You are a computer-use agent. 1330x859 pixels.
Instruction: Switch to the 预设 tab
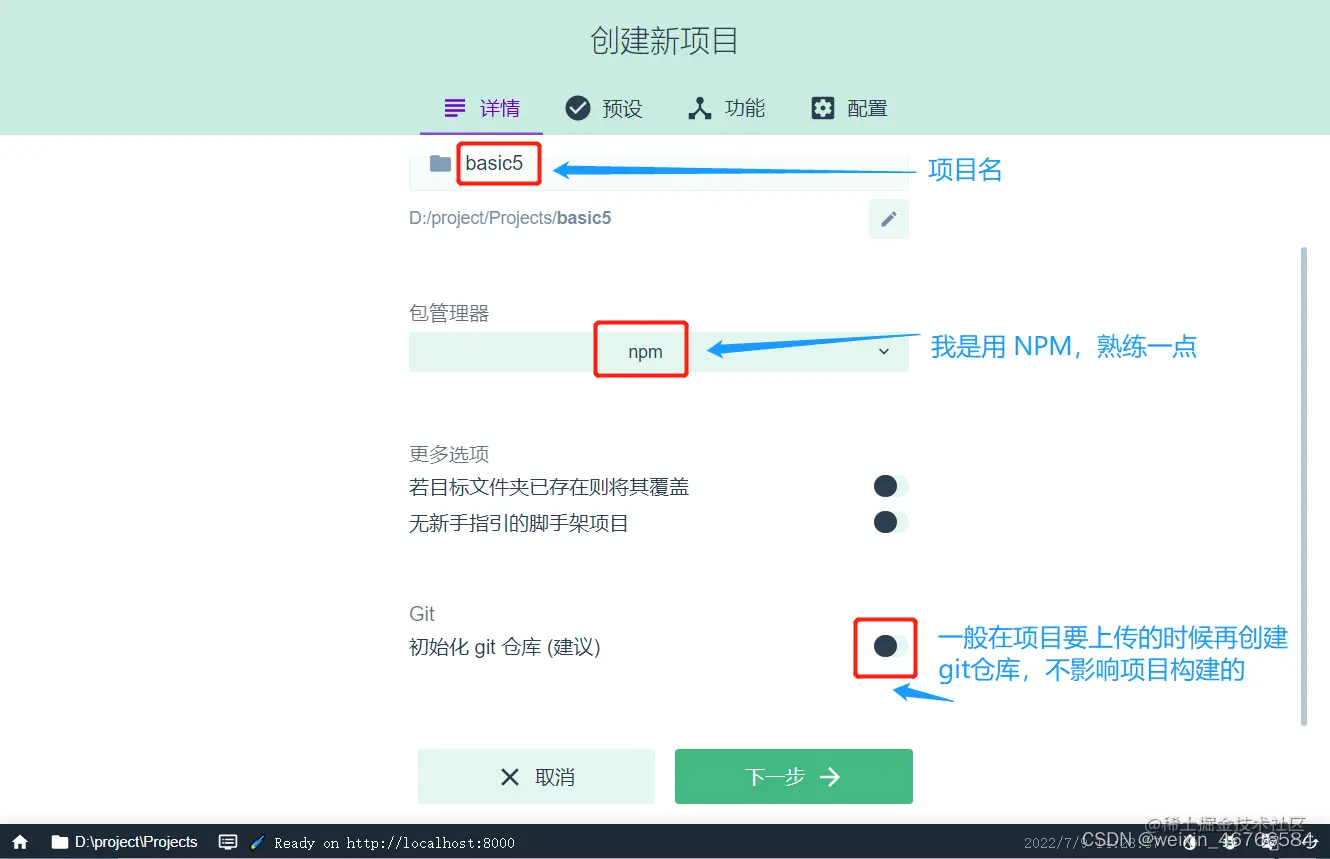[x=604, y=107]
